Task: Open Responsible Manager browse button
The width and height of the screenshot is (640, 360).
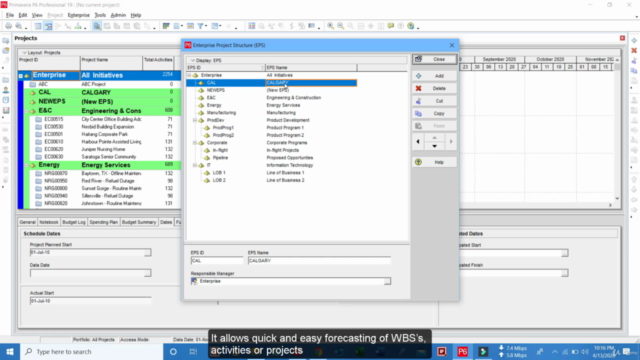Action: (387, 281)
